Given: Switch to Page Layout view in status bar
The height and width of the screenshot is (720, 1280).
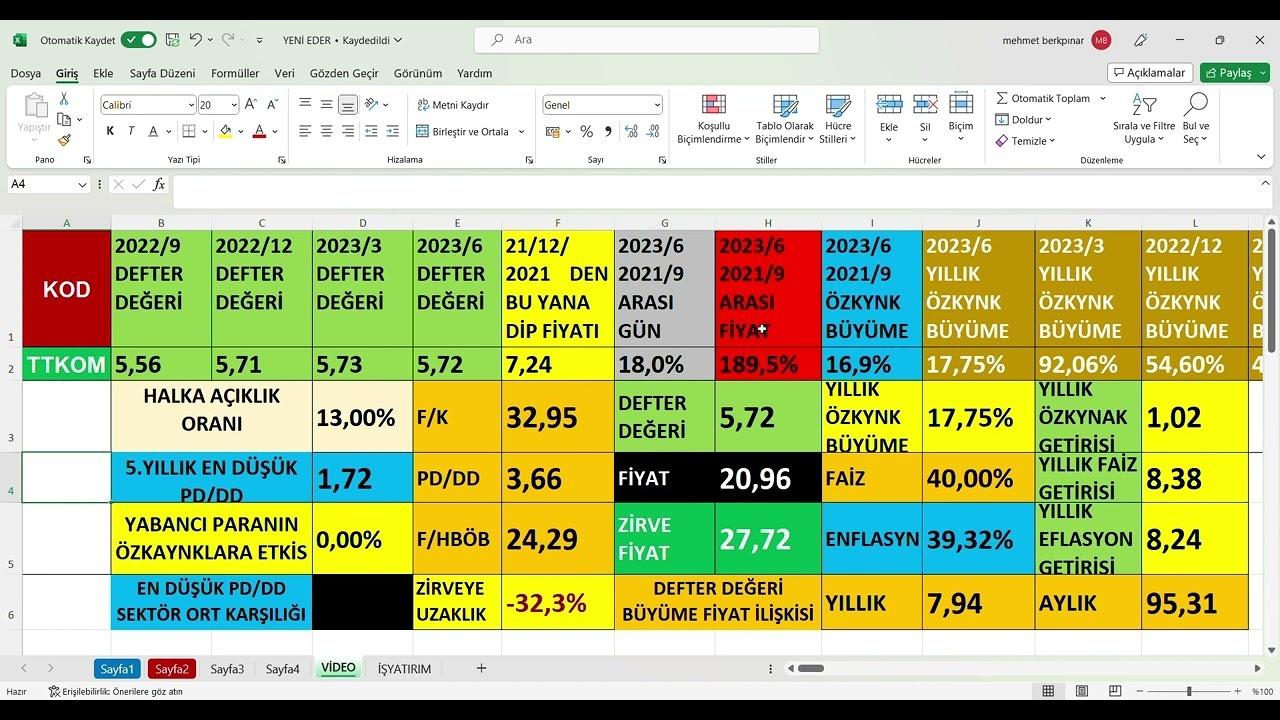Looking at the screenshot, I should point(1082,691).
